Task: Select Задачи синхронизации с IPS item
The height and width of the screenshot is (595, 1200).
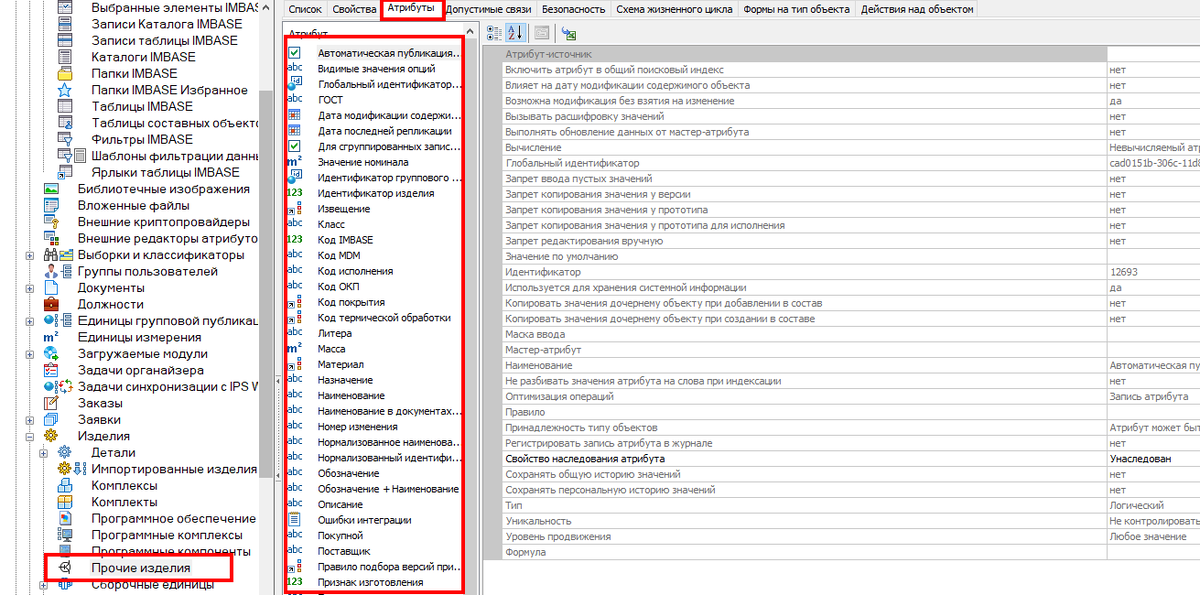Action: point(167,386)
